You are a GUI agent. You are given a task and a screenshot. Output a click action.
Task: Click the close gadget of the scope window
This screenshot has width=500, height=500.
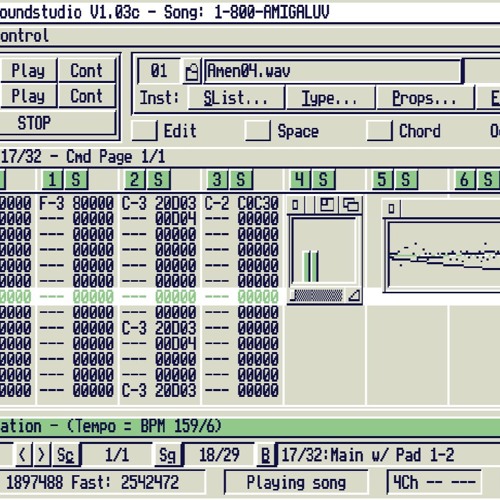pos(392,209)
